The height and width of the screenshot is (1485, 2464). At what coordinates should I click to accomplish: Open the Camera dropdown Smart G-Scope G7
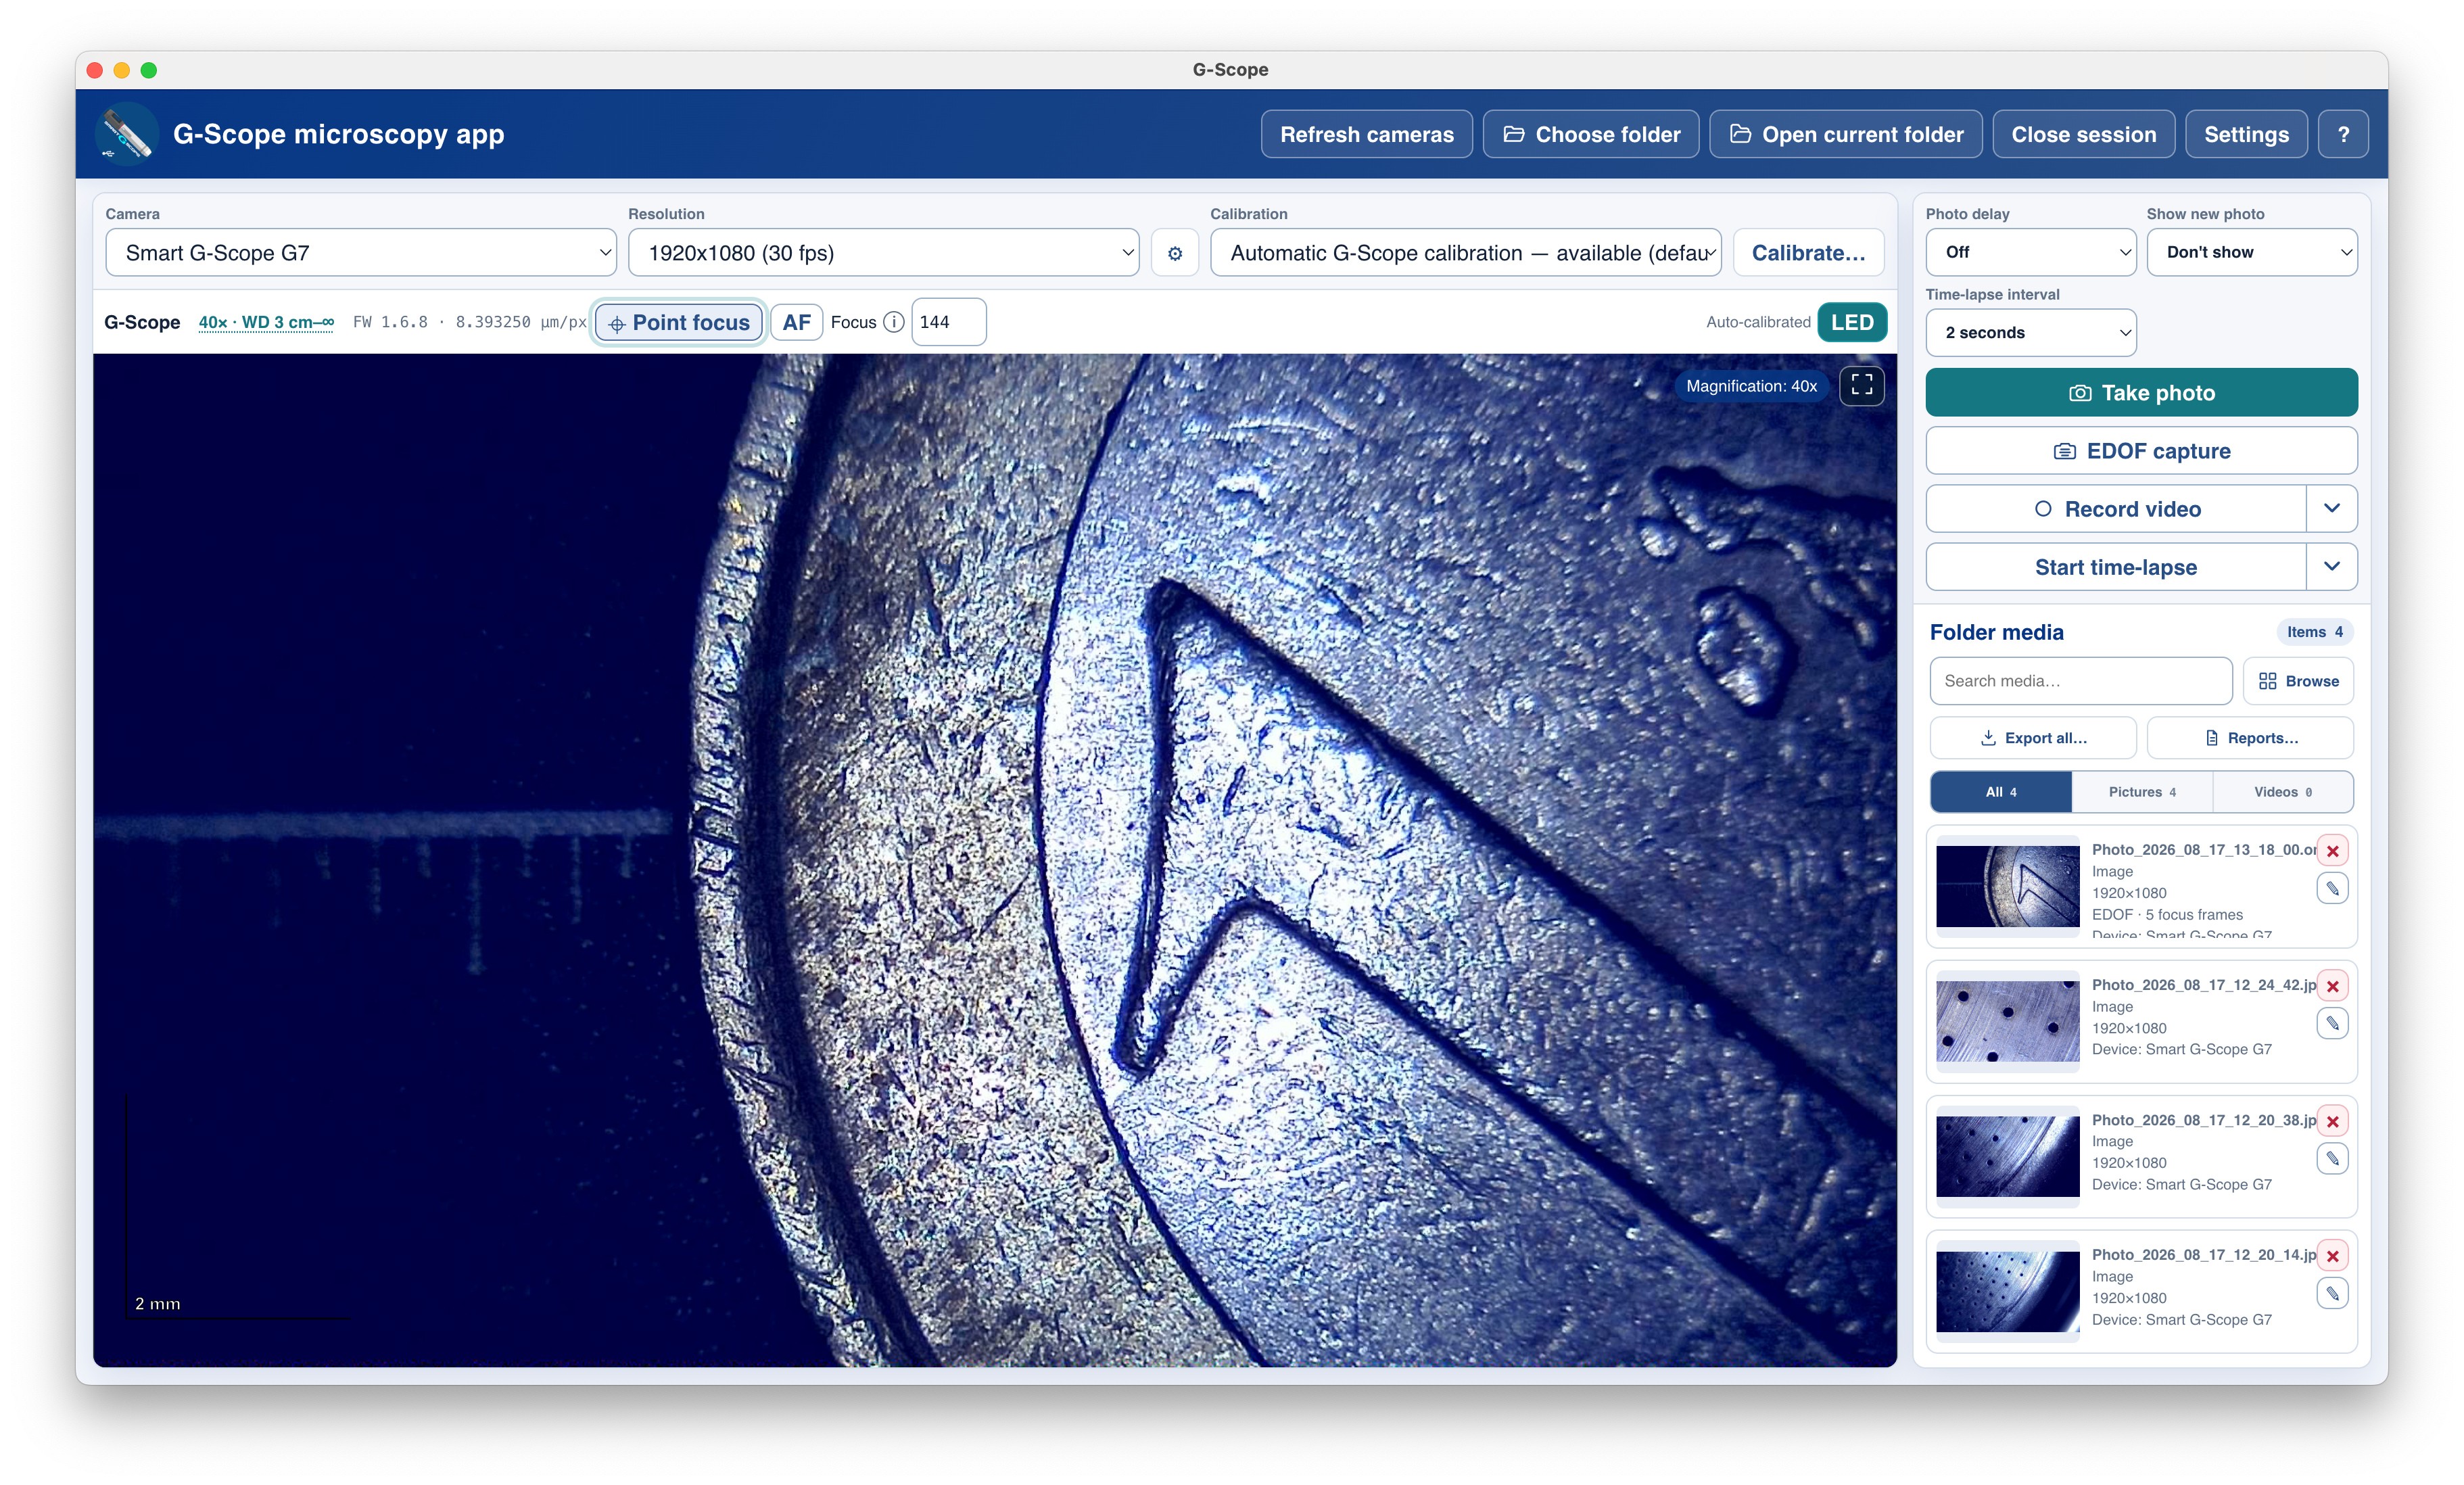point(361,253)
